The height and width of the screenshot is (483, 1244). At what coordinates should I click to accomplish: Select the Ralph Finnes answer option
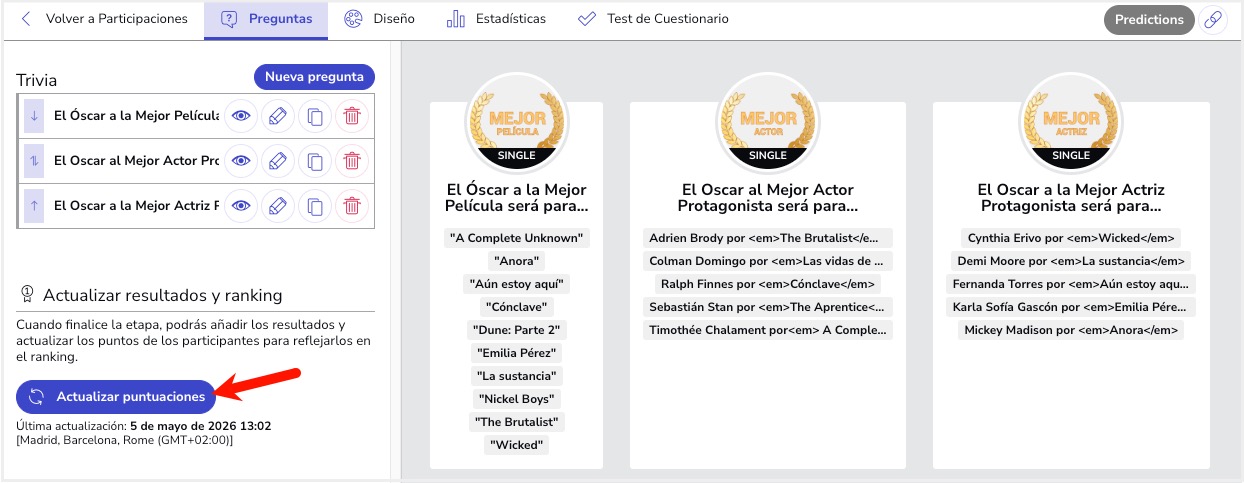(767, 284)
